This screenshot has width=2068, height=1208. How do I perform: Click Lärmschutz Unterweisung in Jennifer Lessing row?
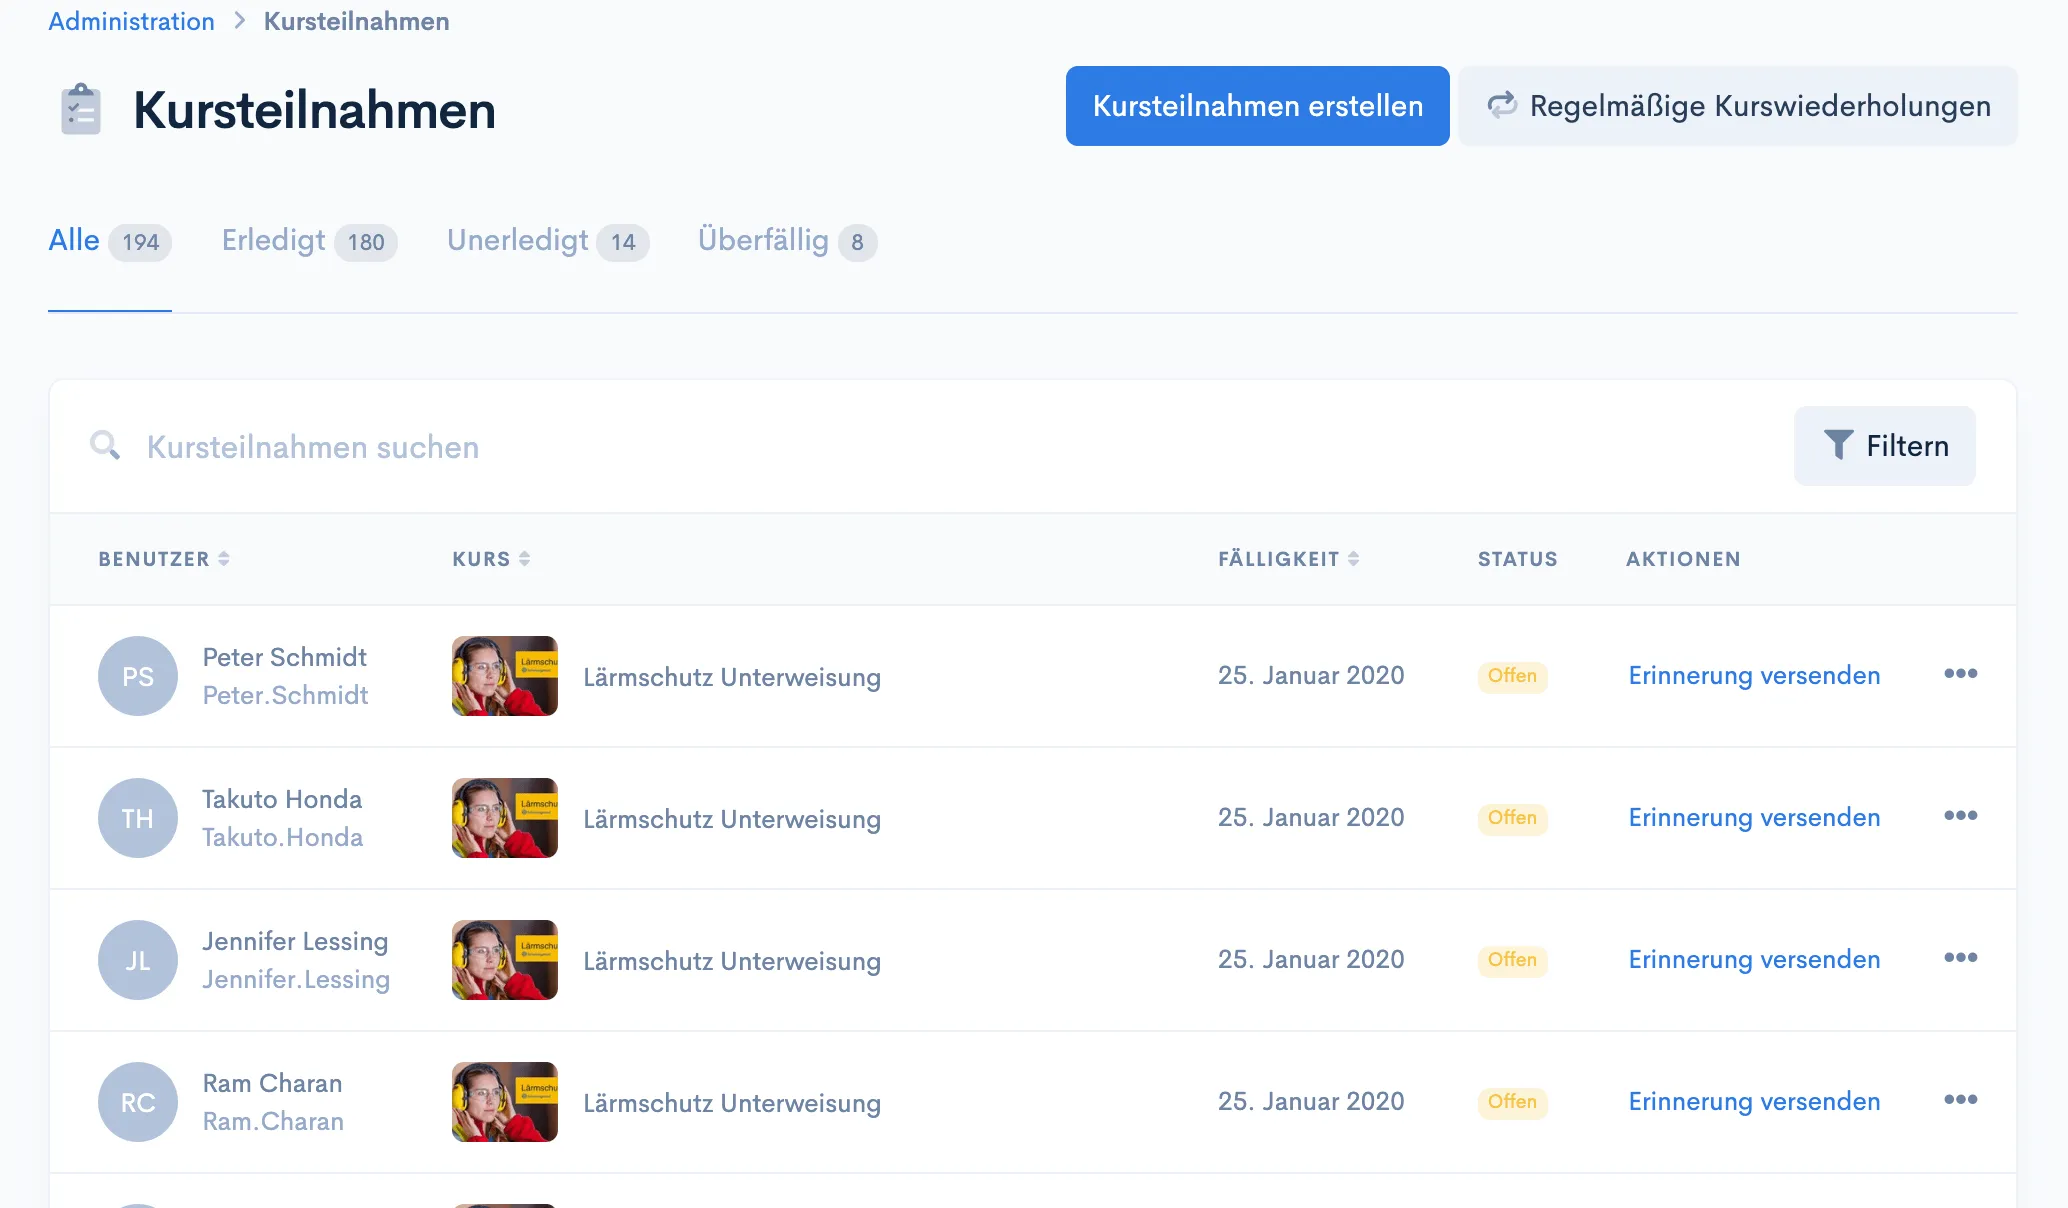click(732, 961)
